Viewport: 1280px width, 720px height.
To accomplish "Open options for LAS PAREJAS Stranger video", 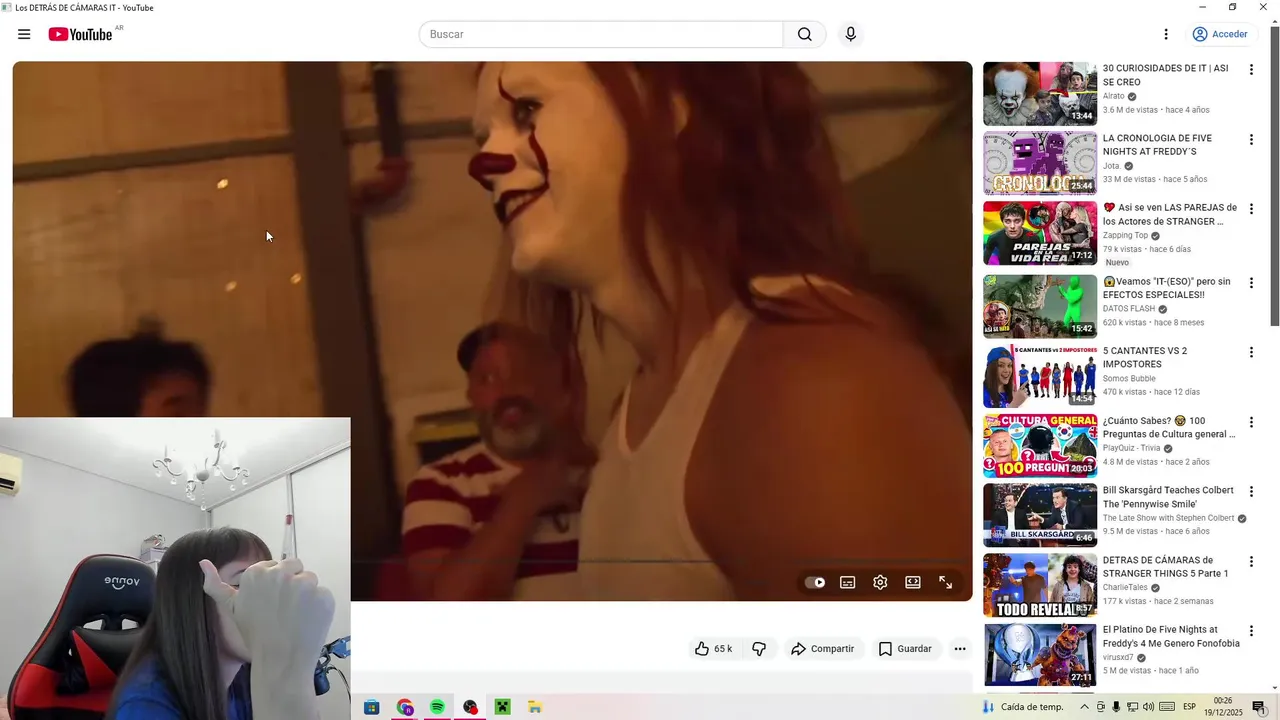I will (1250, 209).
